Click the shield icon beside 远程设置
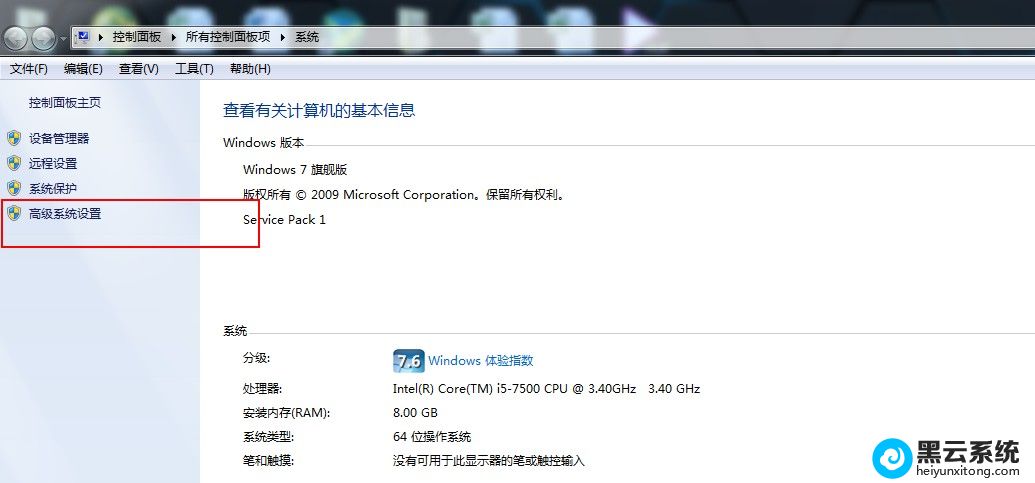 pos(14,163)
